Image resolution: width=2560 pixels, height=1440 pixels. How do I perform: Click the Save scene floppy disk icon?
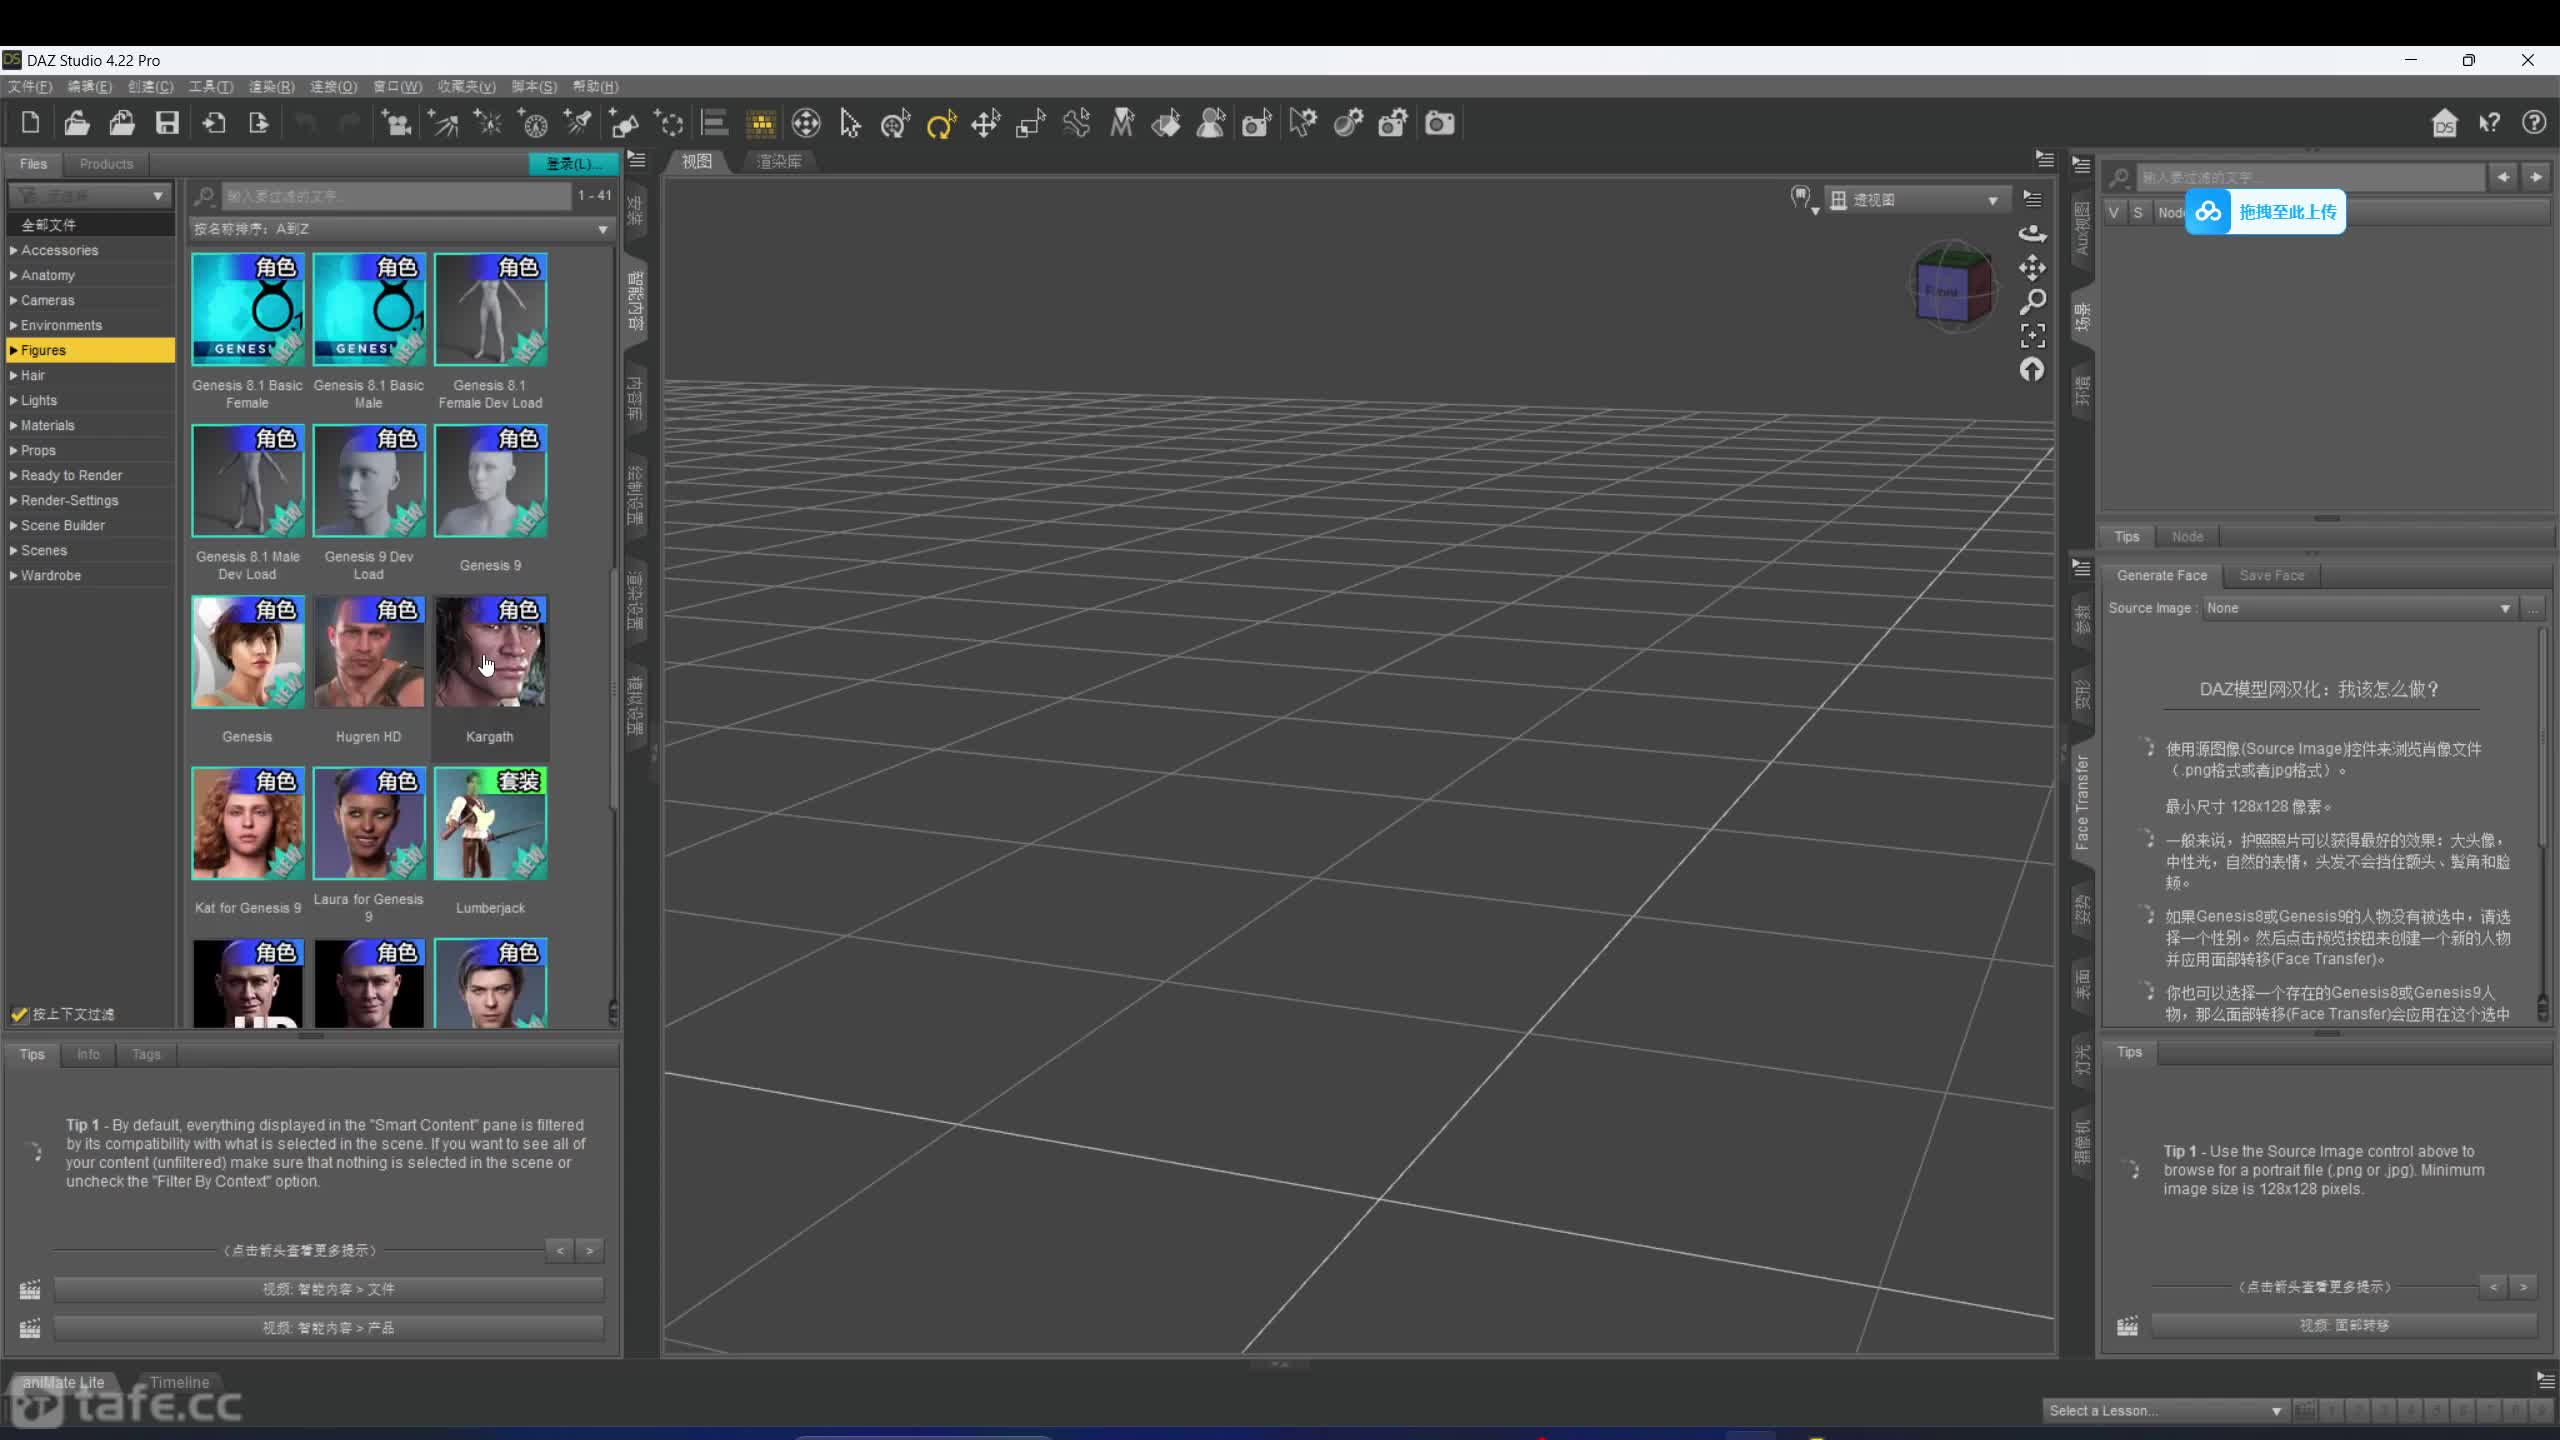point(167,123)
